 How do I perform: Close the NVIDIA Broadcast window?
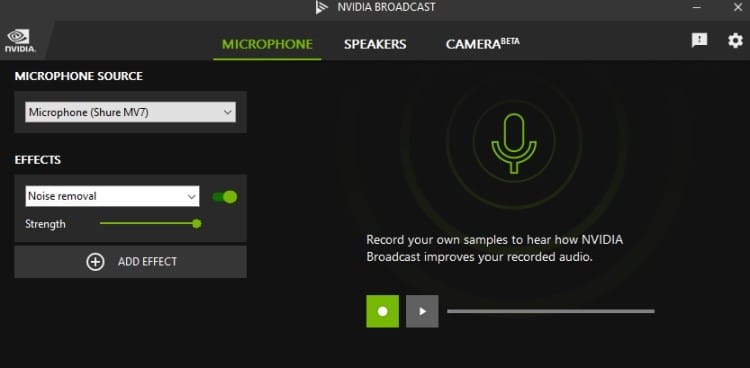click(738, 7)
